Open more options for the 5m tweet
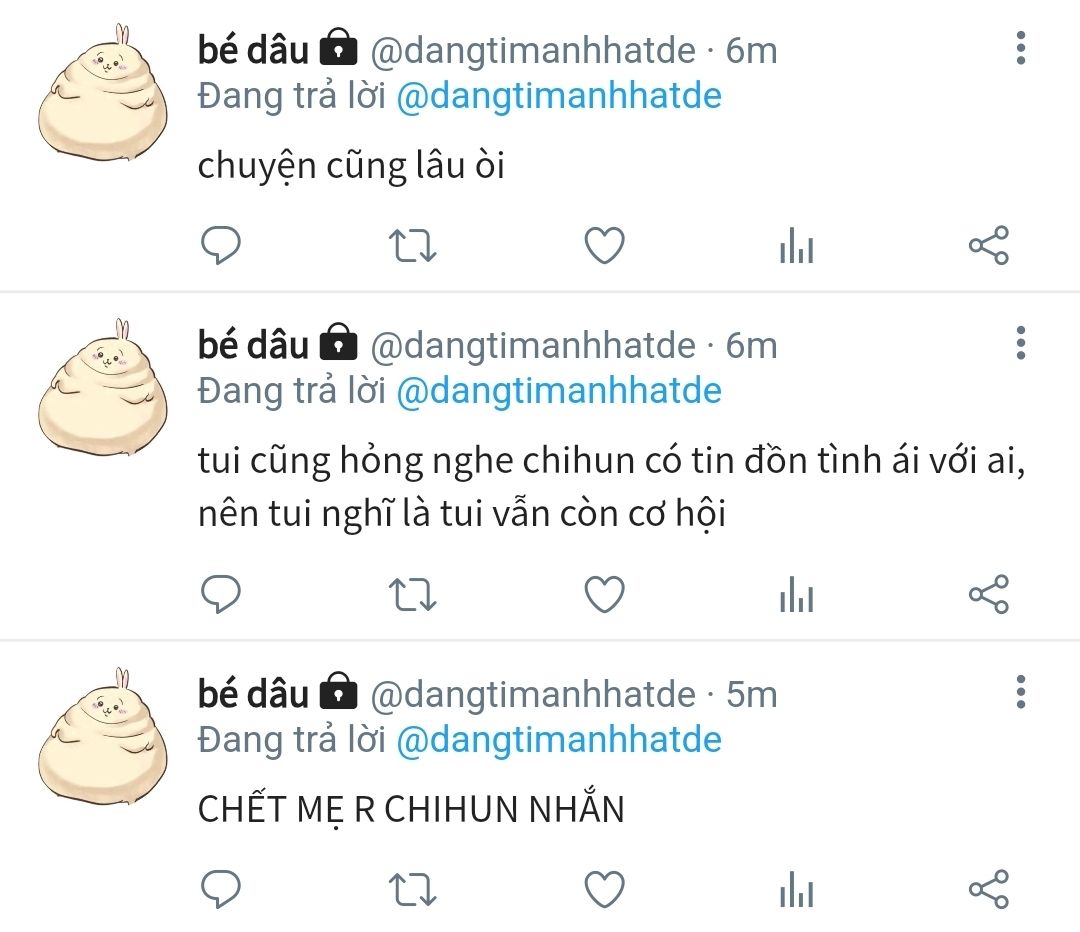The image size is (1080, 932). 1021,692
